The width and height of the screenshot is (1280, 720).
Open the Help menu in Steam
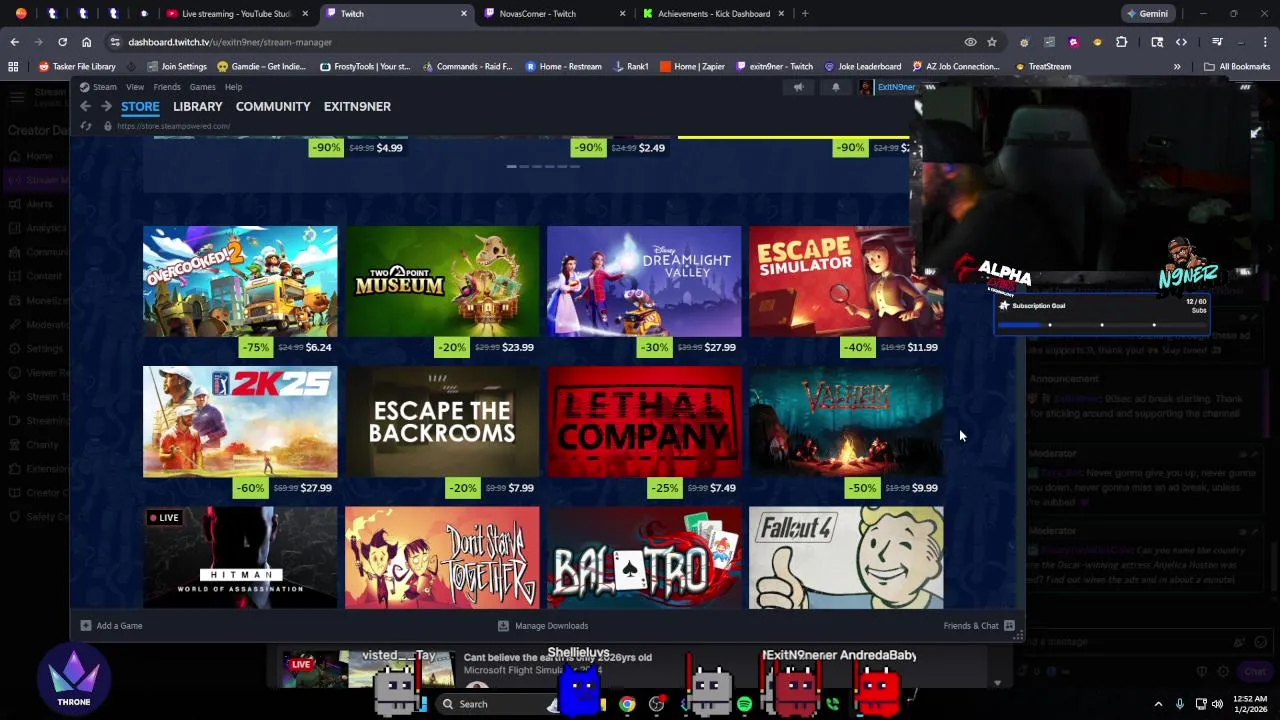233,87
